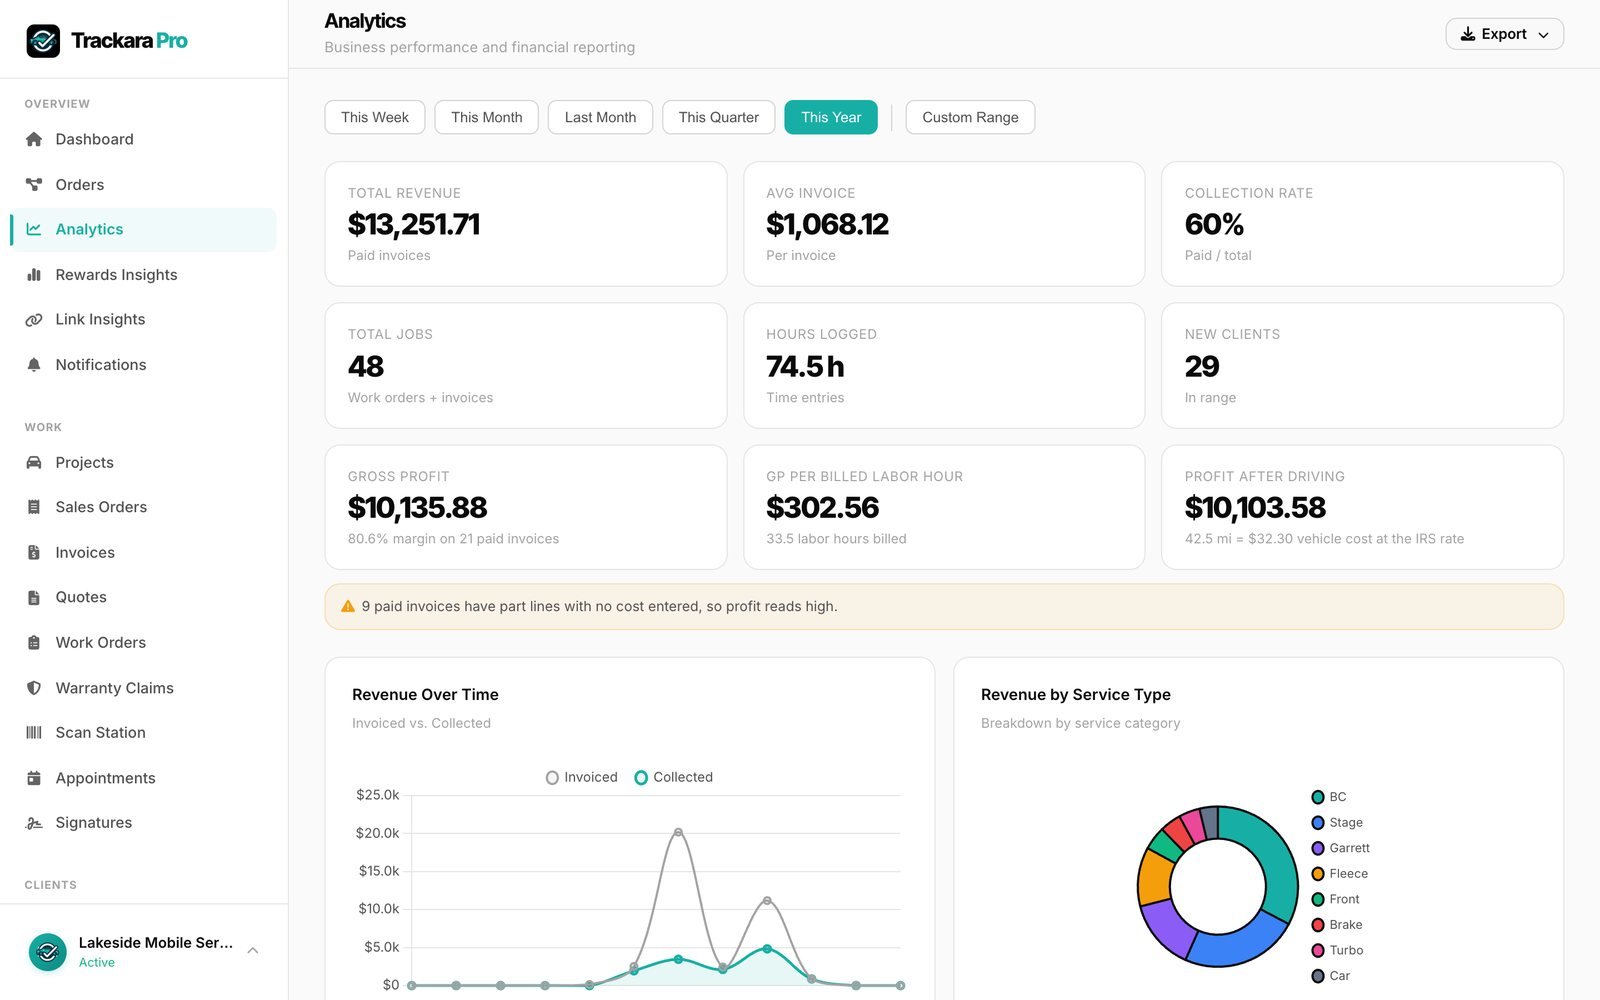The height and width of the screenshot is (1000, 1600).
Task: Select the Last Month range tab
Action: [600, 117]
